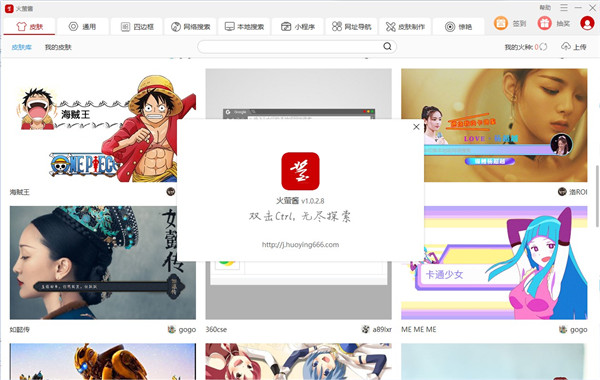The height and width of the screenshot is (380, 600).
Task: Click the v1.0.2.8 version text
Action: coord(313,201)
